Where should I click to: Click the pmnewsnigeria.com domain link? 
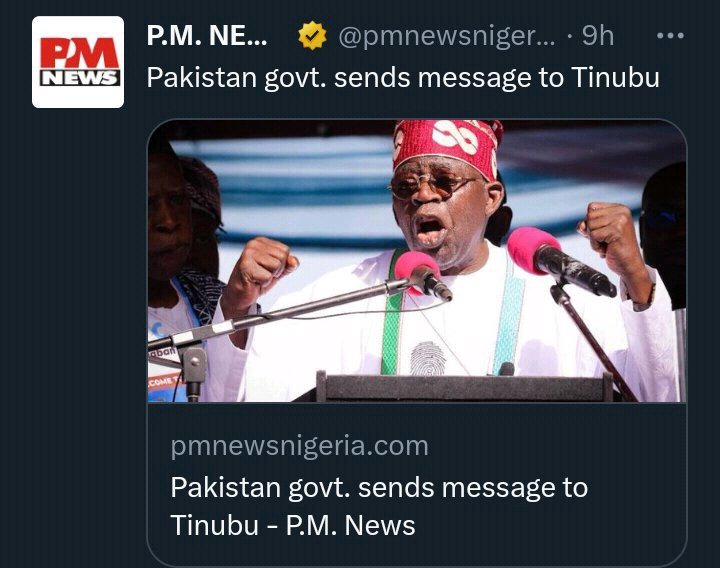[x=299, y=446]
